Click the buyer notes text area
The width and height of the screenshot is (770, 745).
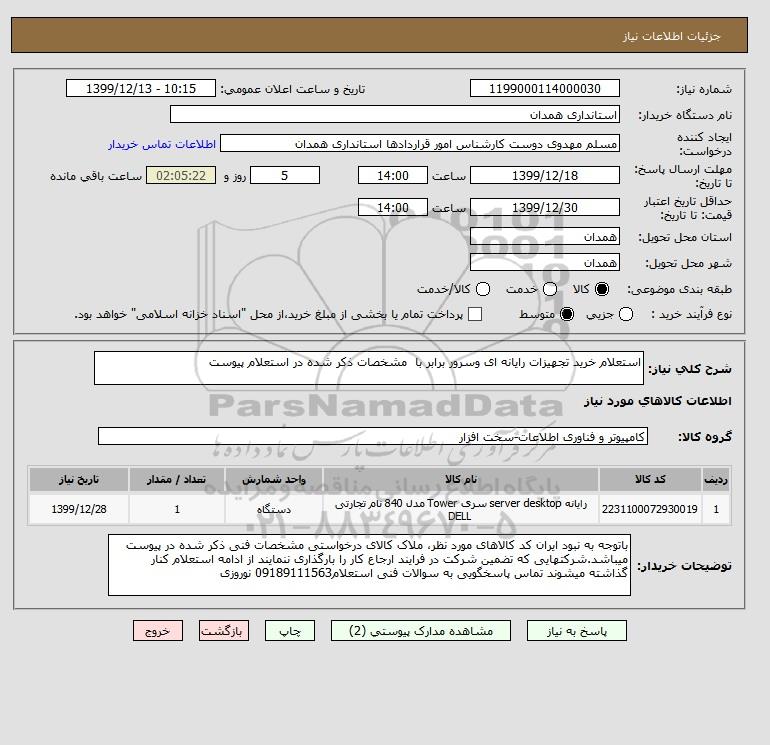click(x=369, y=565)
